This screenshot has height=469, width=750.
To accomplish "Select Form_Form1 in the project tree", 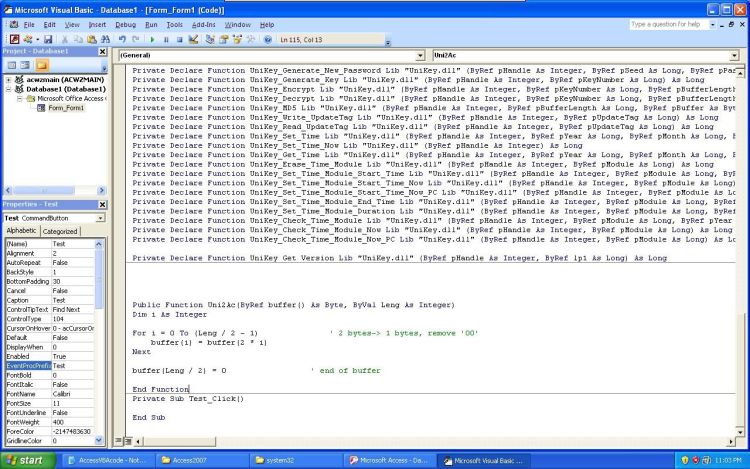I will click(66, 108).
